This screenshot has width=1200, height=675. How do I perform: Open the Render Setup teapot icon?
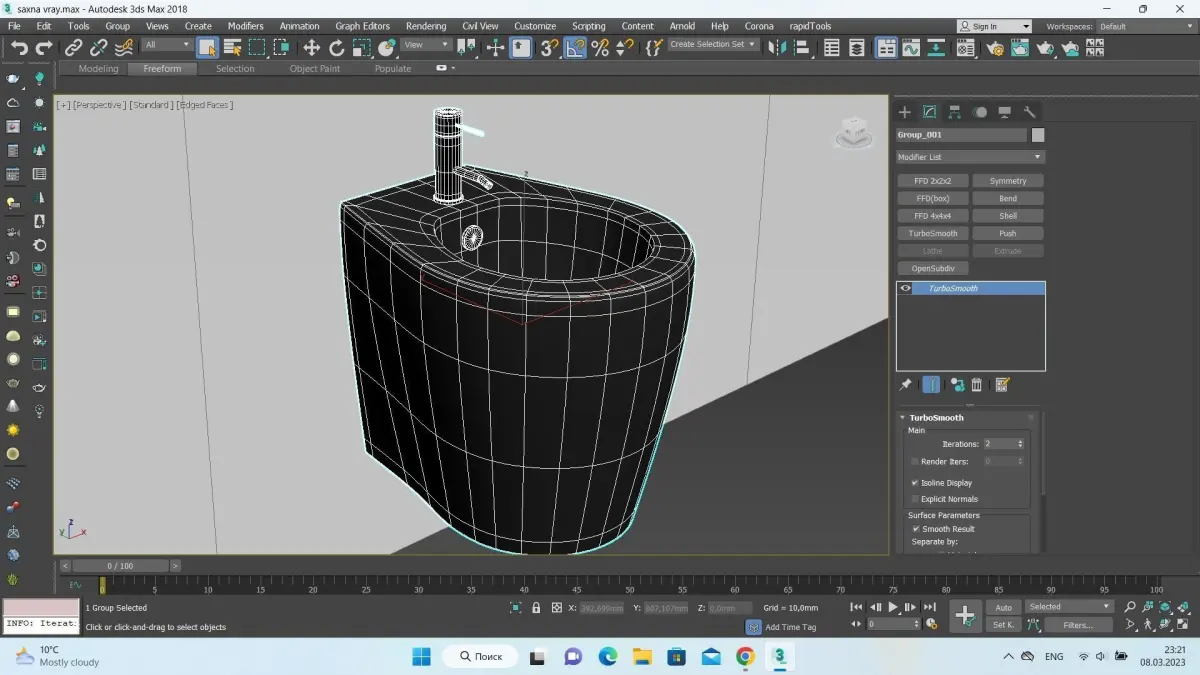point(995,47)
